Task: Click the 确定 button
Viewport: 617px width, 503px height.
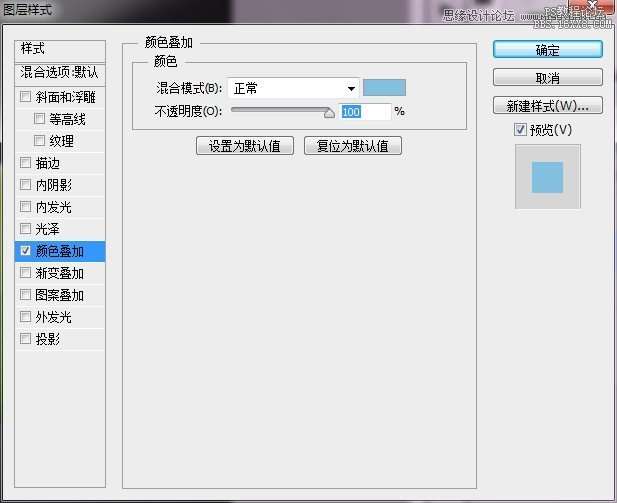Action: (x=547, y=49)
